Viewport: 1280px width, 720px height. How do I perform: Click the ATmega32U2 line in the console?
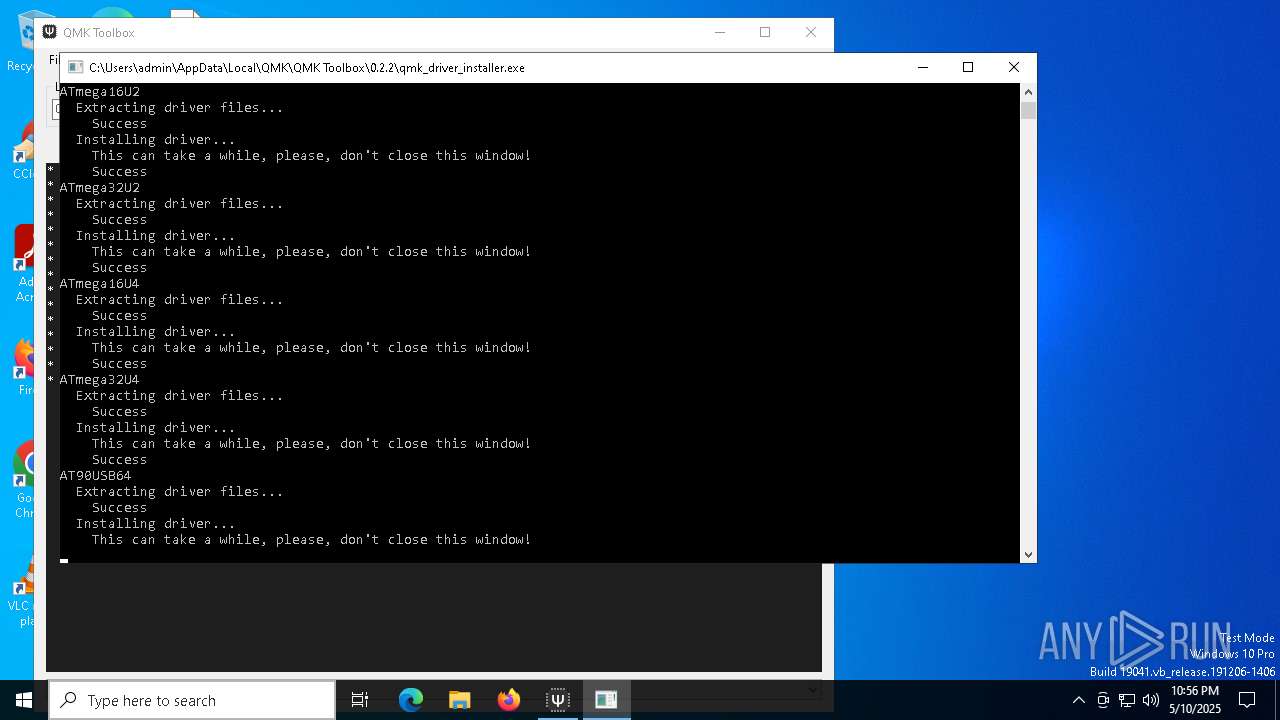[x=100, y=188]
